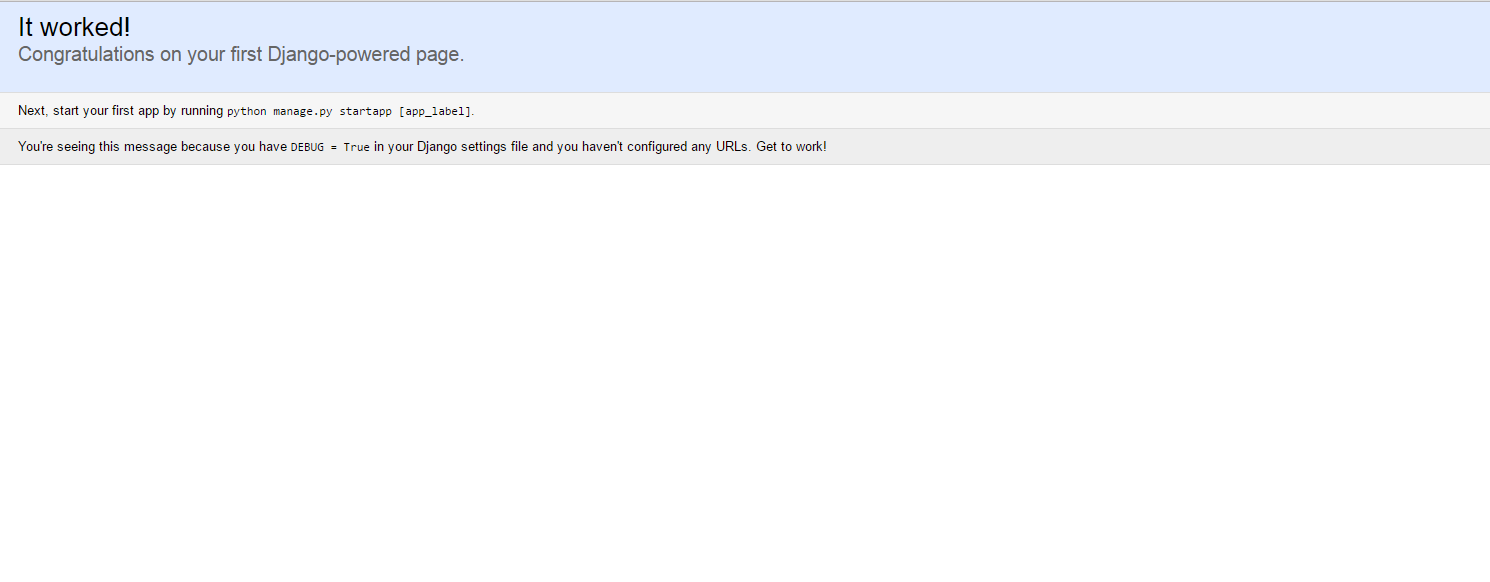Click the "True" value after DEBUG
This screenshot has width=1490, height=582.
(356, 148)
